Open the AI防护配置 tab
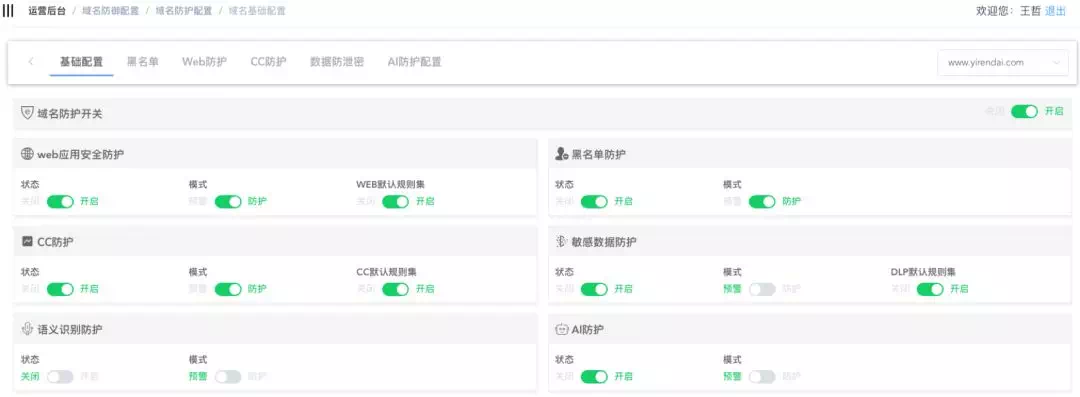 (414, 61)
